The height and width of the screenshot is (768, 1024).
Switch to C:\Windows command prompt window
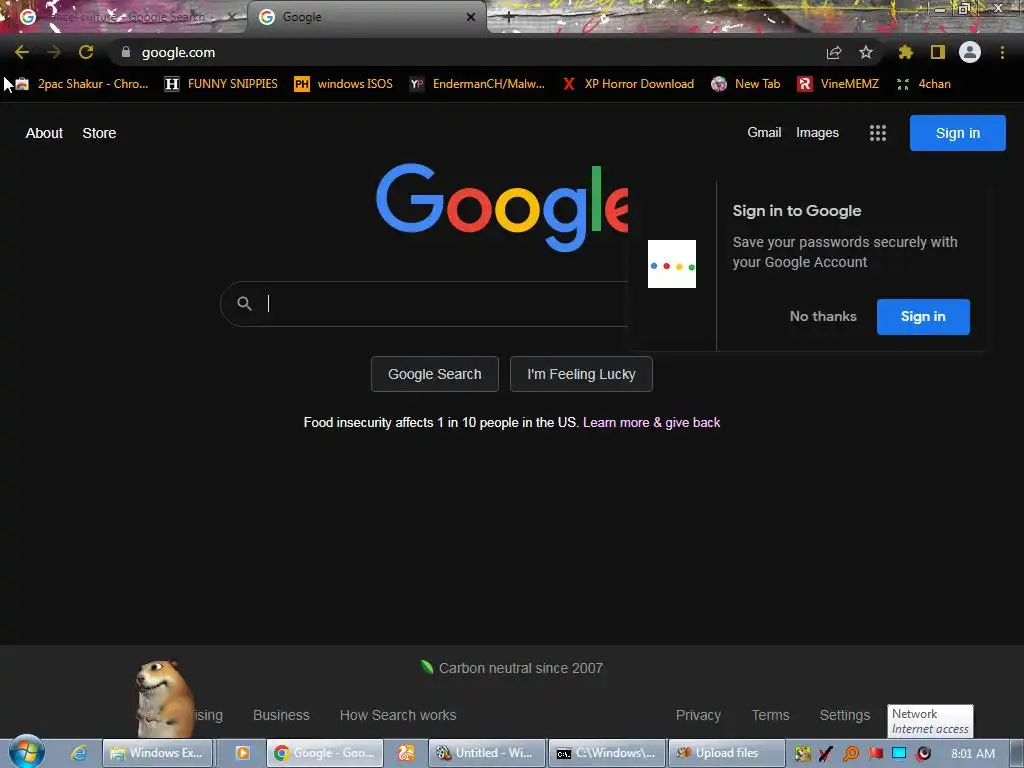[607, 753]
